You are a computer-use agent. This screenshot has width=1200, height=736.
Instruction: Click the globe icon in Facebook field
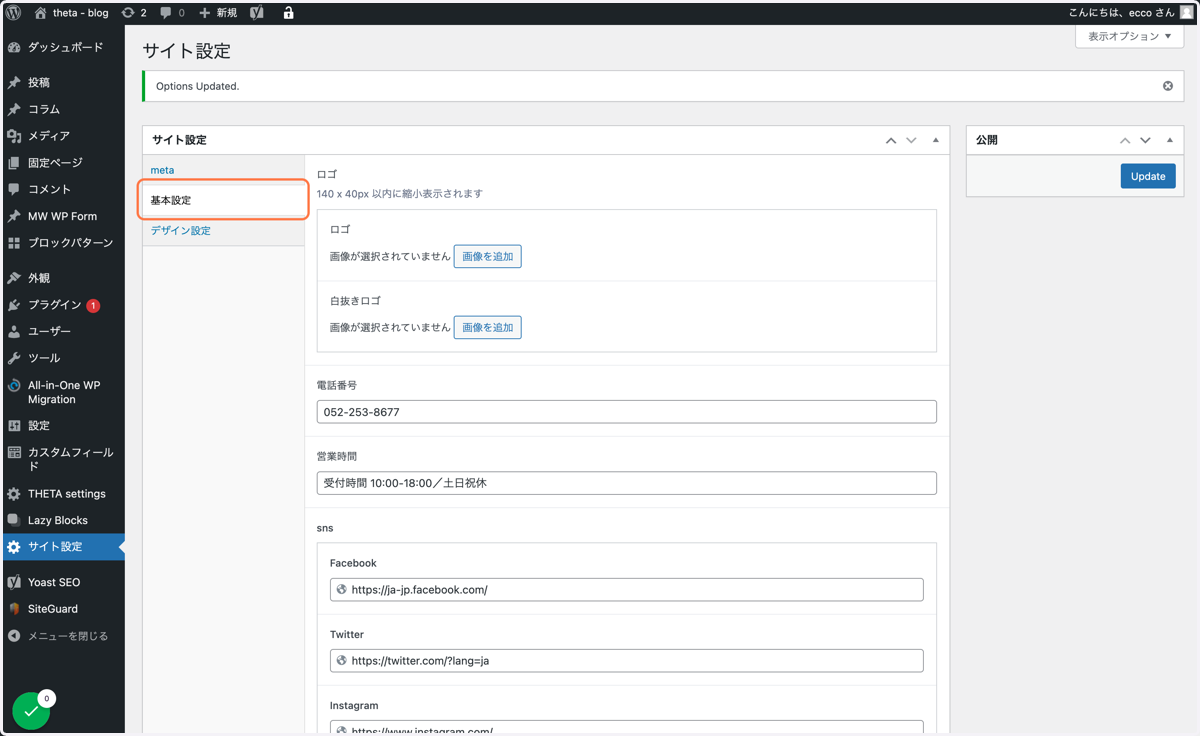tap(342, 590)
